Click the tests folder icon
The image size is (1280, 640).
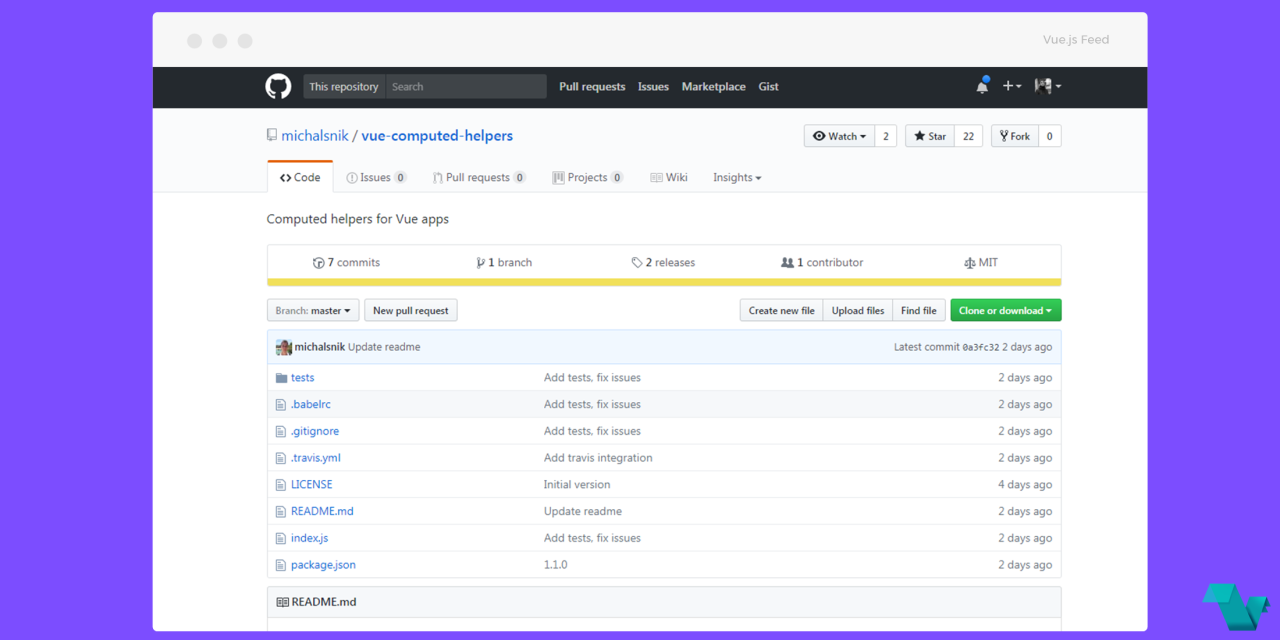281,378
